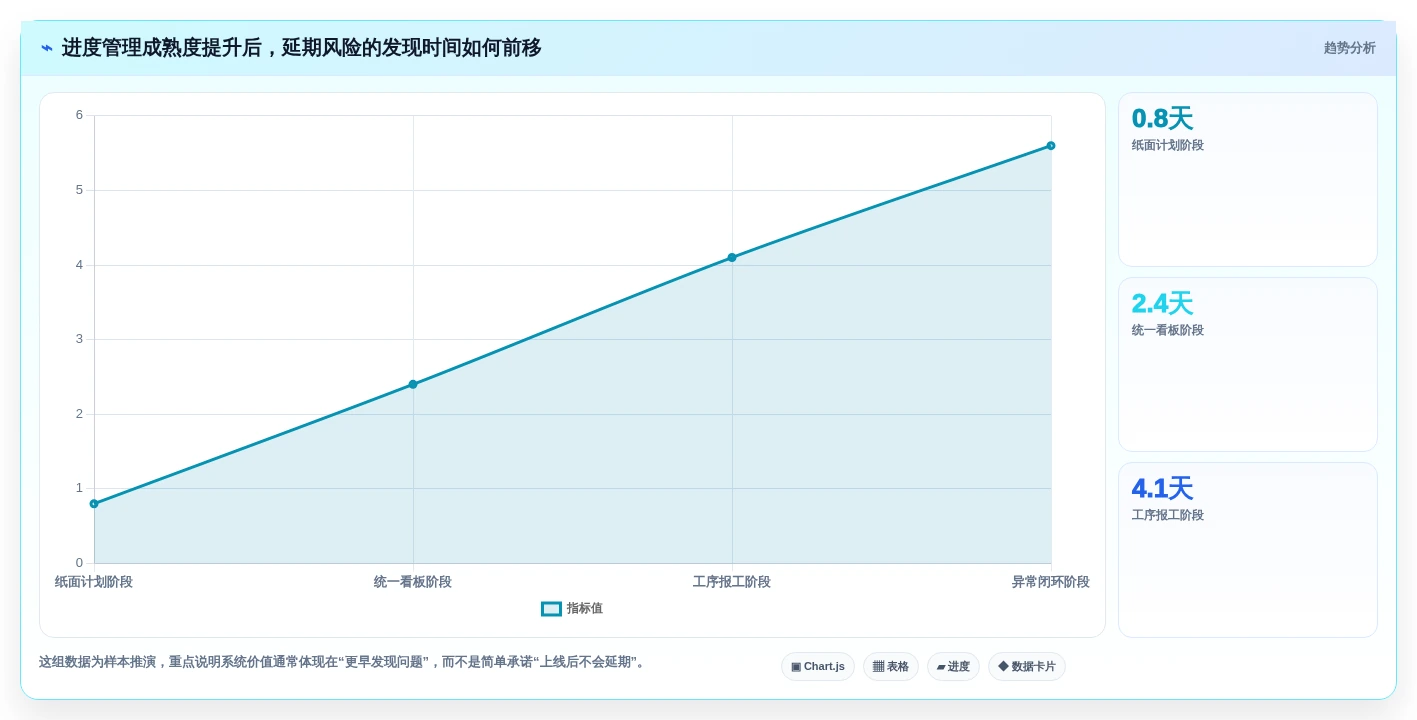Click the lightning trend icon beside the title
The image size is (1417, 720).
[x=47, y=48]
